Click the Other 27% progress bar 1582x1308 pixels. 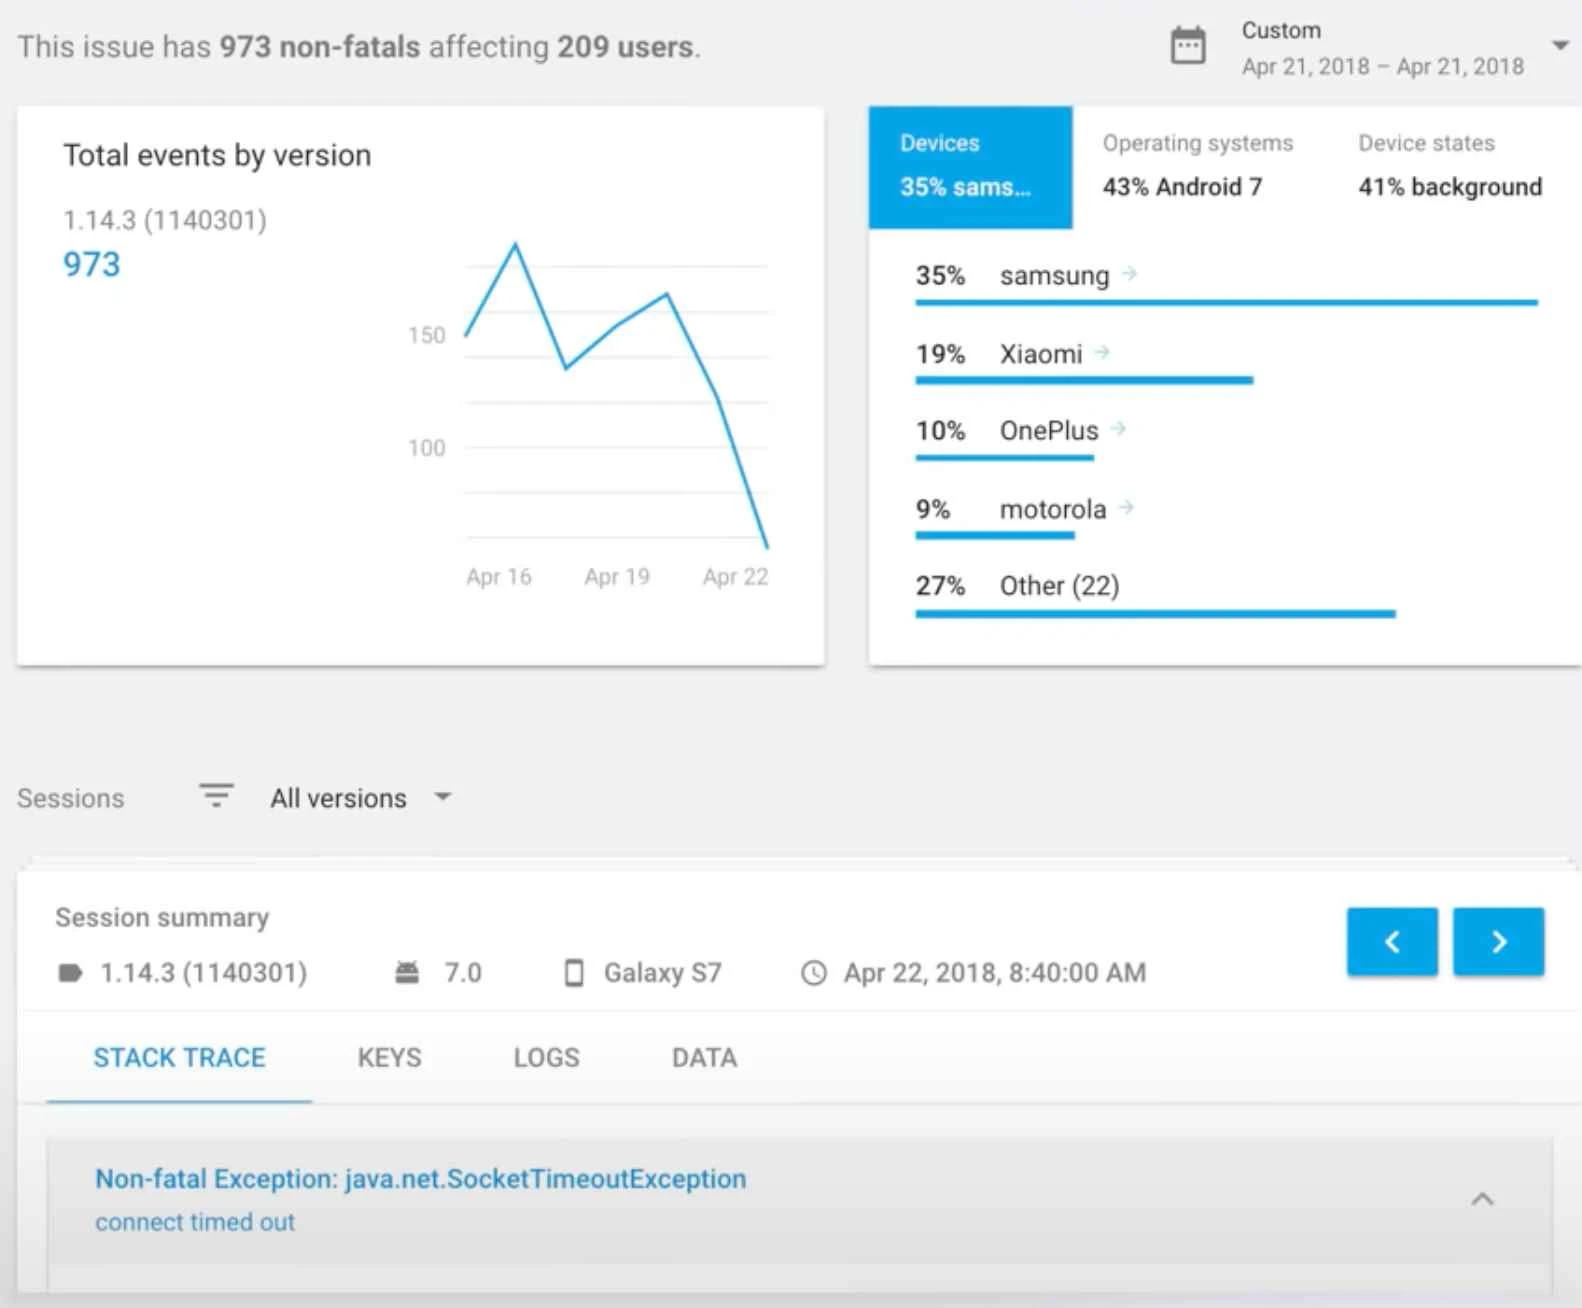pos(1155,614)
